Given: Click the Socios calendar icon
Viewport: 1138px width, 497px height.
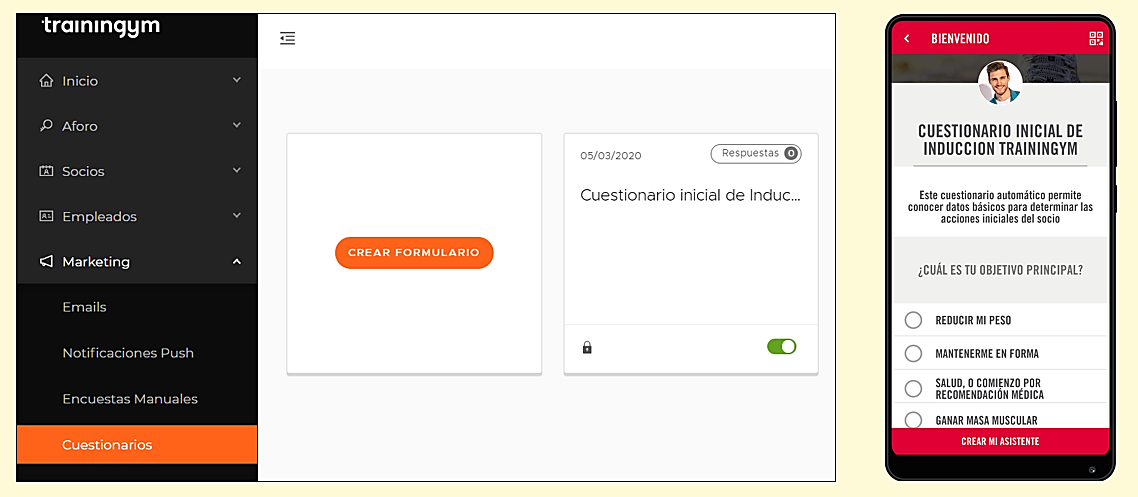Looking at the screenshot, I should (46, 171).
